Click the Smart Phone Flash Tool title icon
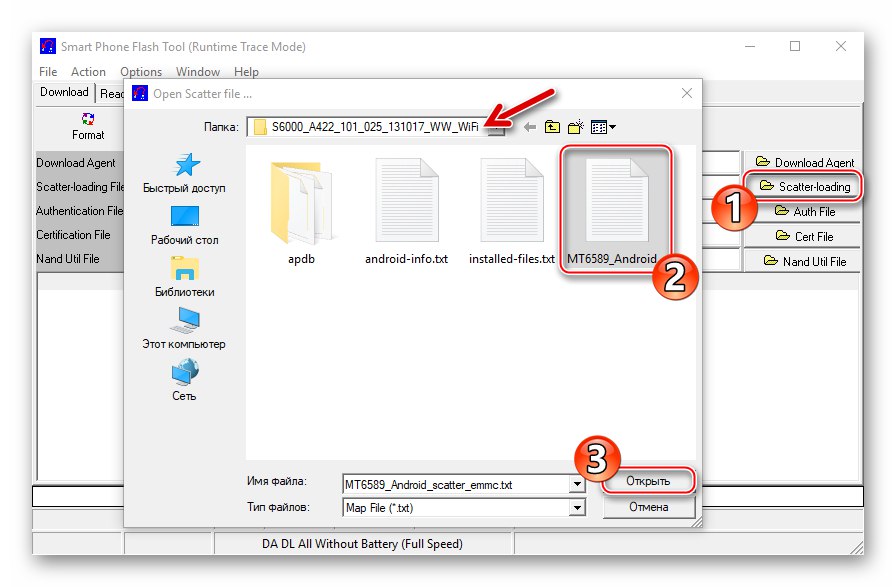 click(48, 46)
